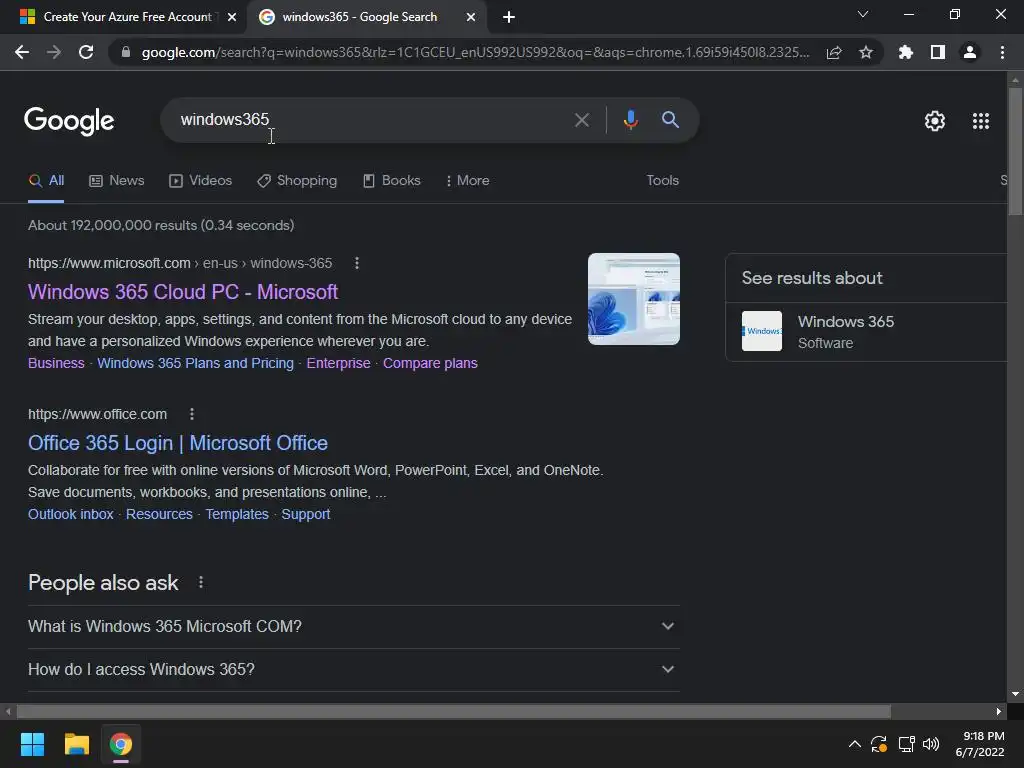Open the Outlook inbox sitelink

71,515
